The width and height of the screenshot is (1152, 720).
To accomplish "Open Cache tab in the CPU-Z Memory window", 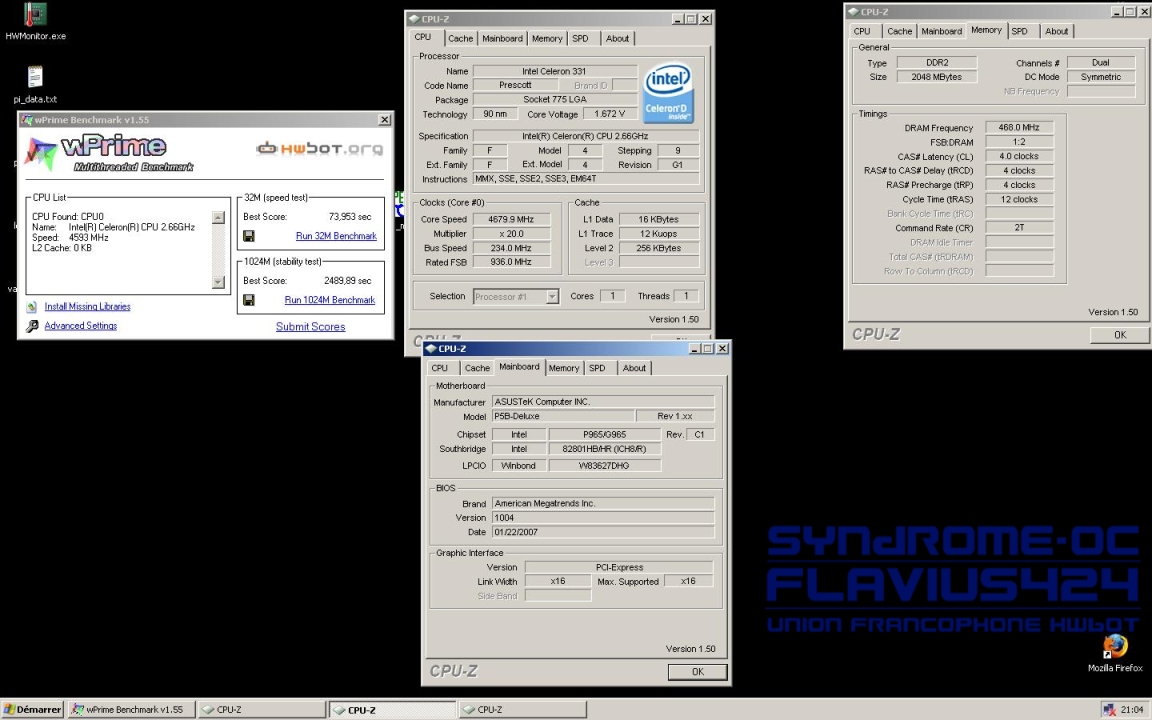I will point(899,31).
